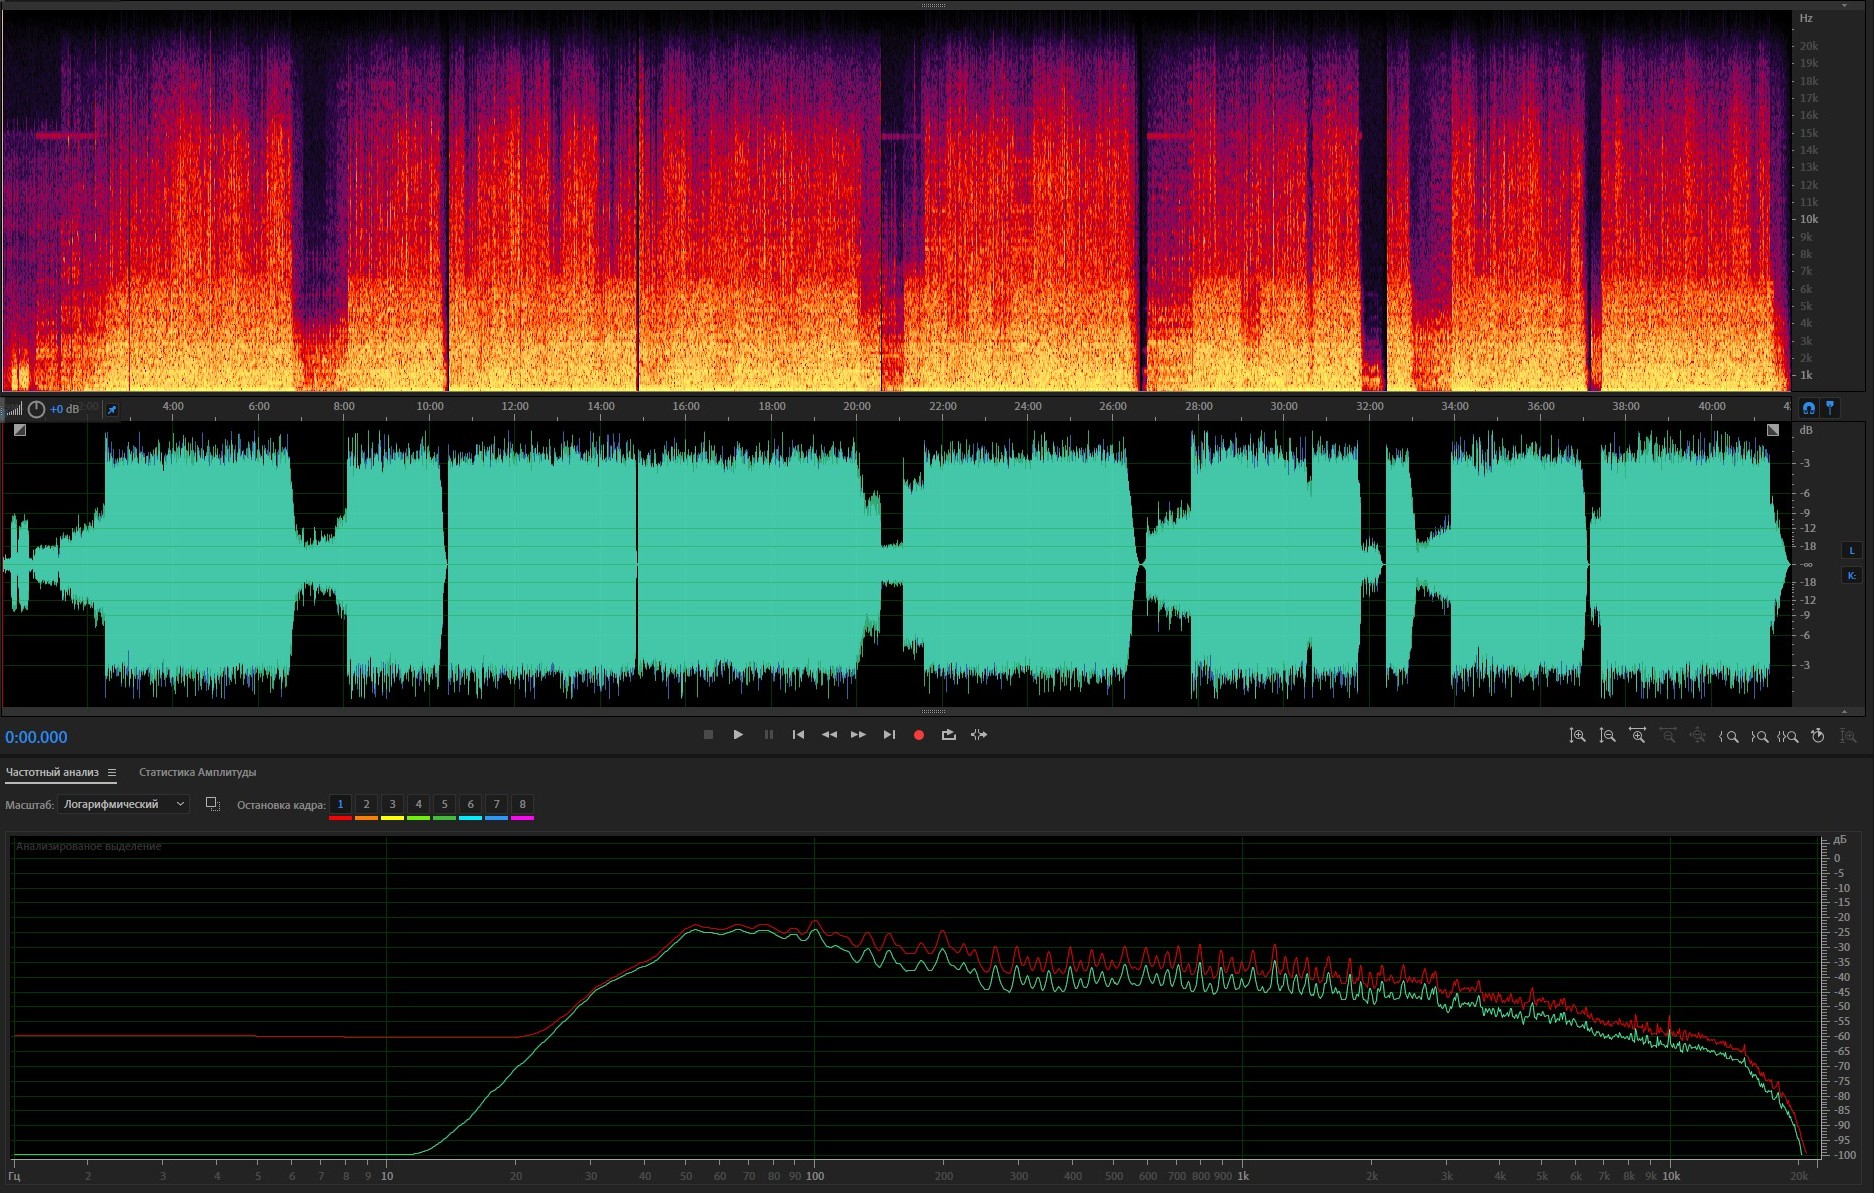Screen dimensions: 1874x1193
Task: Click the 0:00.000 timecode display
Action: (36, 738)
